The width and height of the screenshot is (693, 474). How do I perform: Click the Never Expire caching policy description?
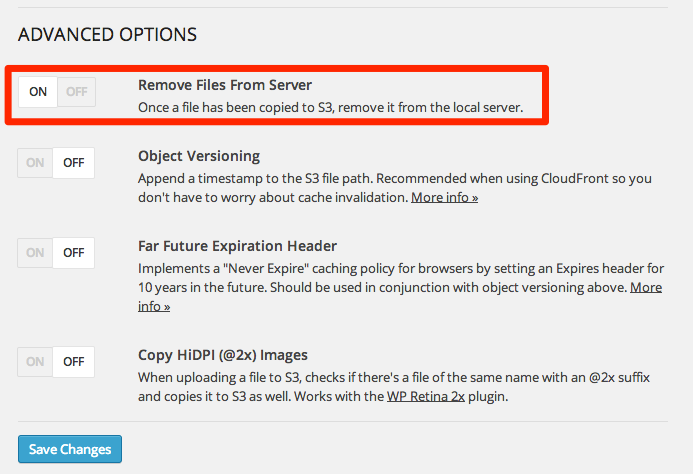[x=401, y=287]
